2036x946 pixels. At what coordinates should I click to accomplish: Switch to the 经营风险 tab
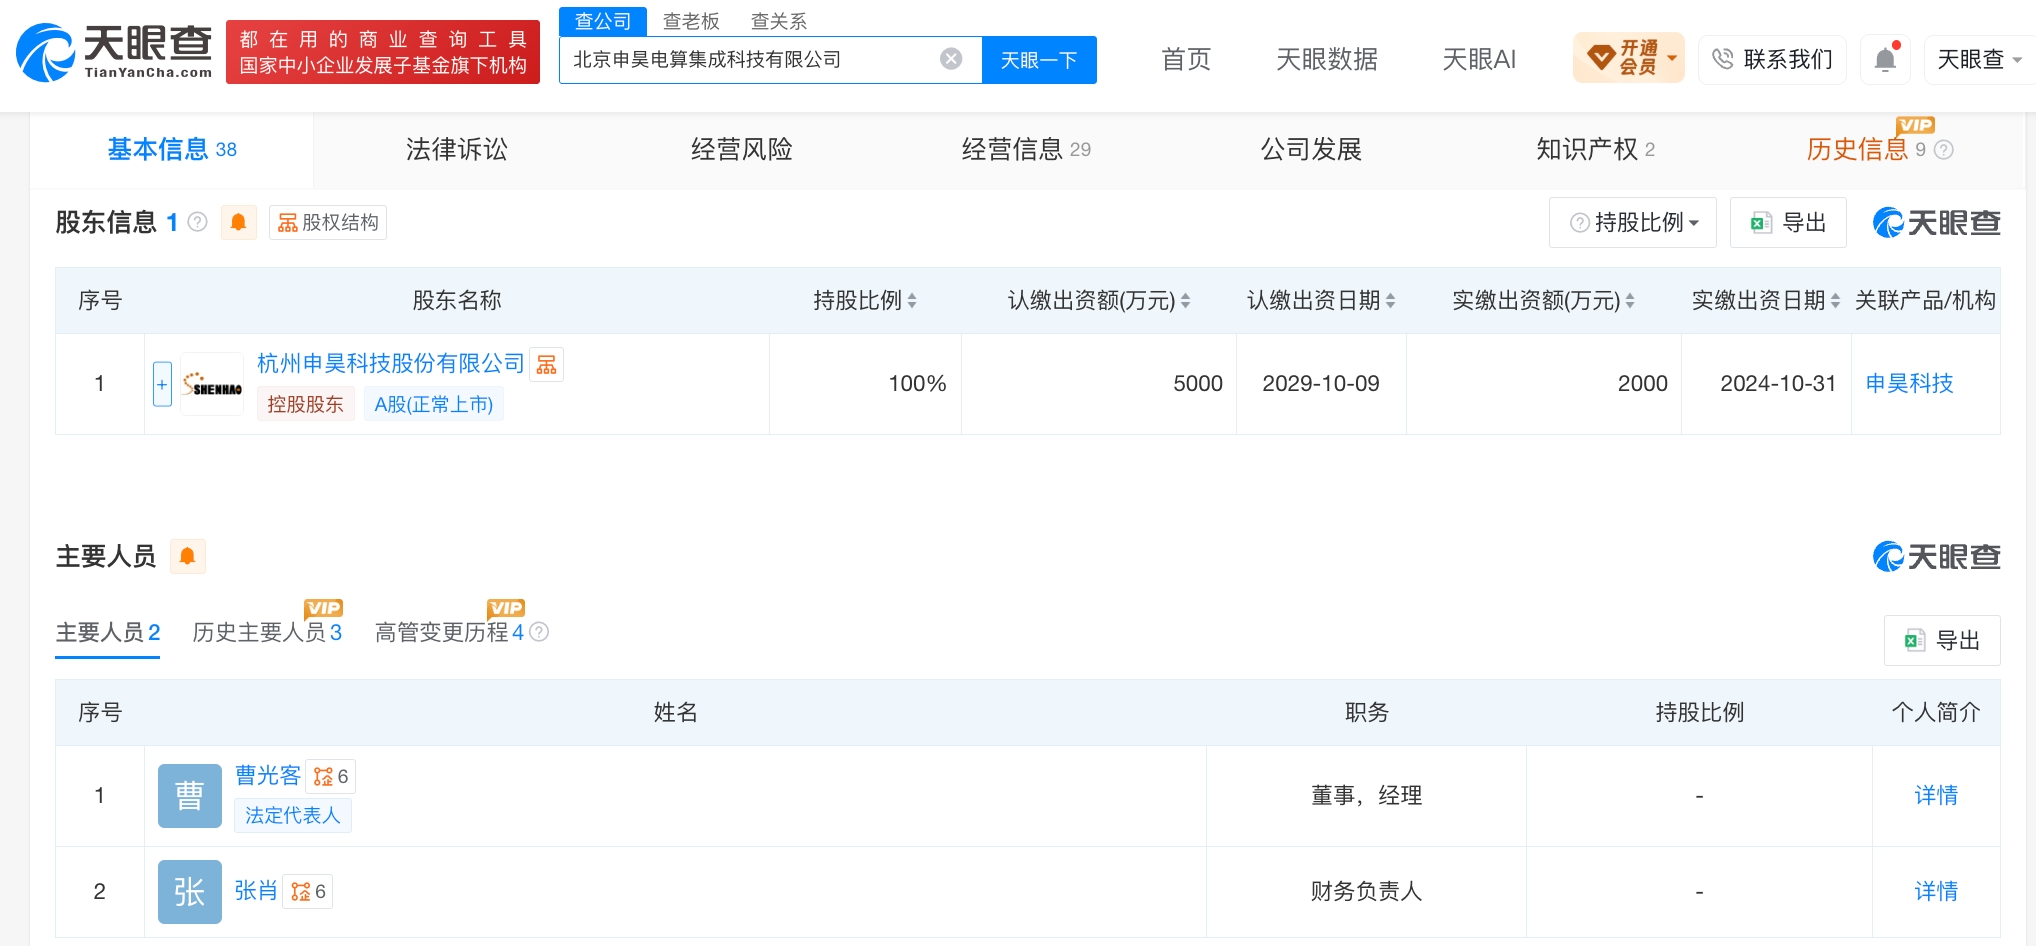741,150
